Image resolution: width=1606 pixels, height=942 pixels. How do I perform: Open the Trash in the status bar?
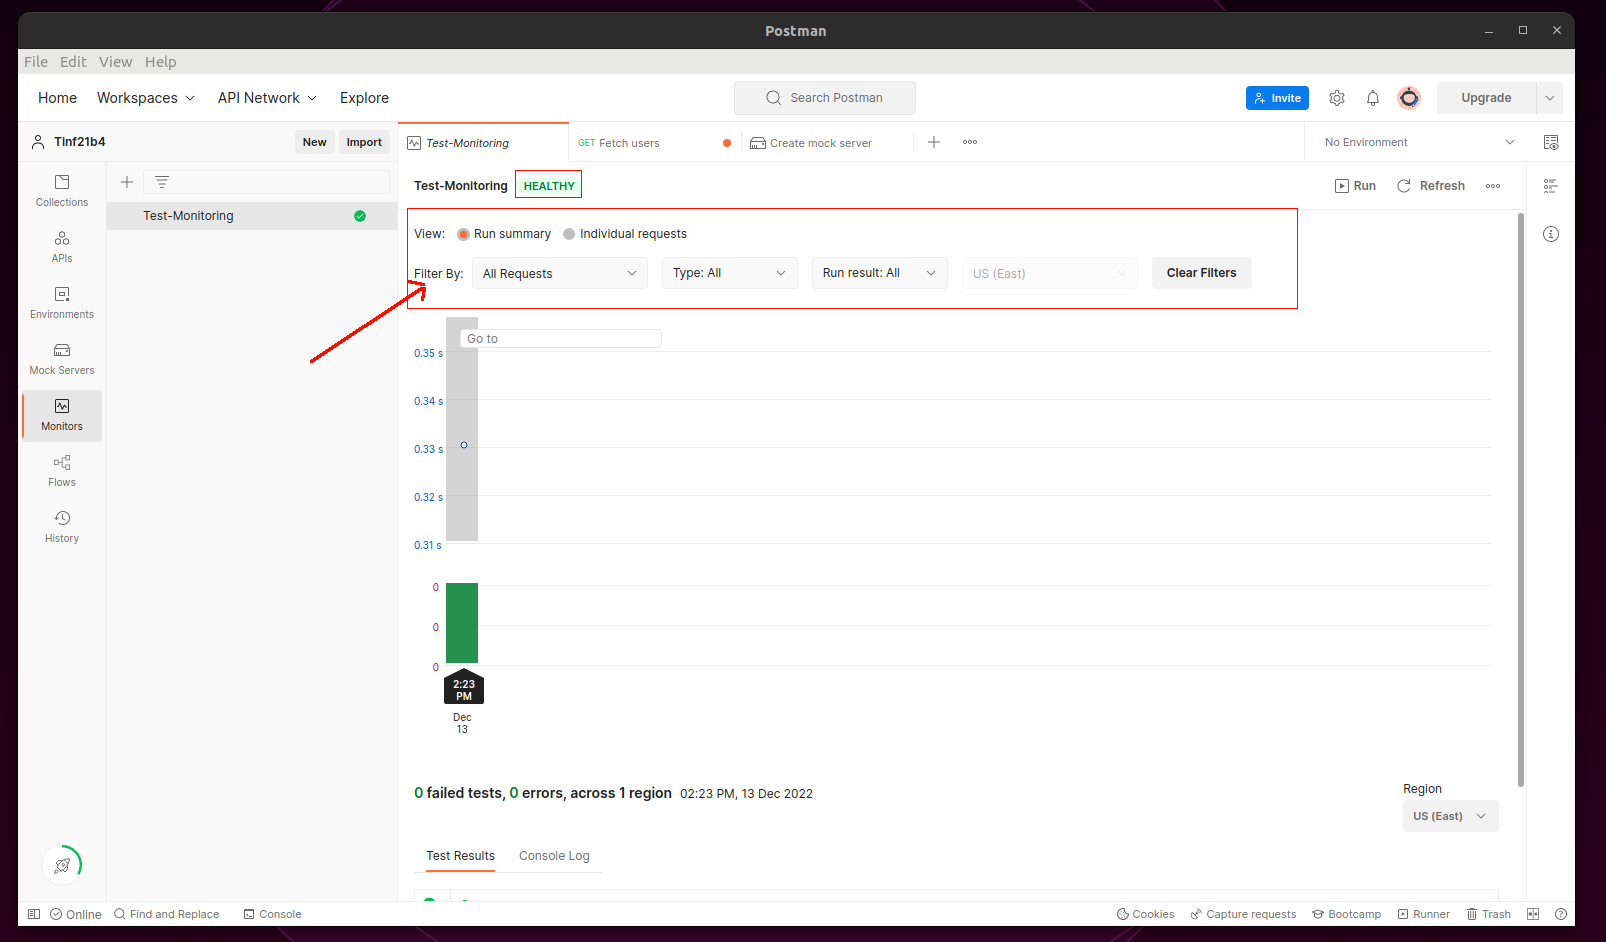click(x=1489, y=913)
